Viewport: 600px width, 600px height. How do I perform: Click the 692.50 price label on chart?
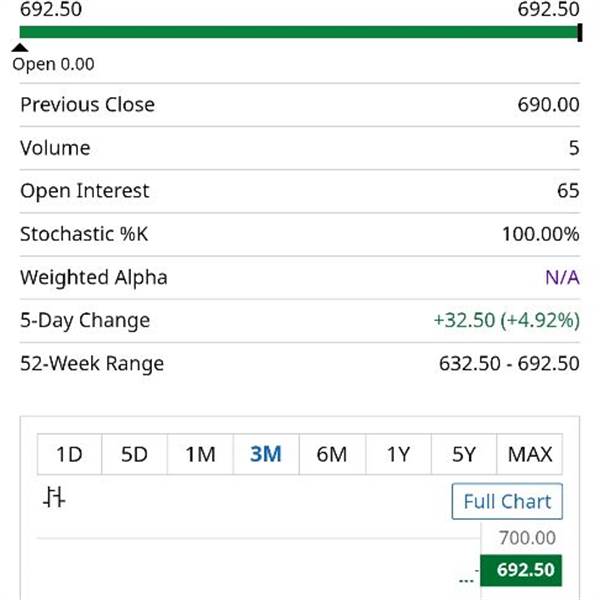tap(521, 570)
